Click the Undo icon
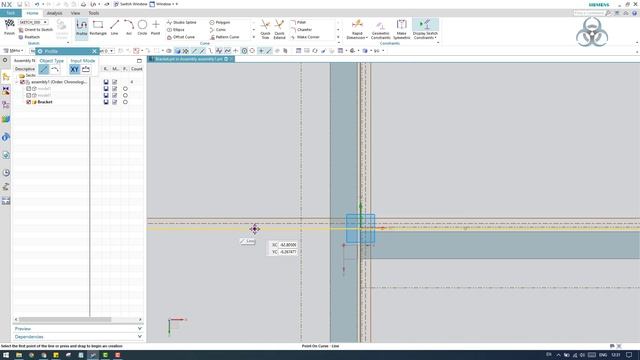 pos(37,4)
